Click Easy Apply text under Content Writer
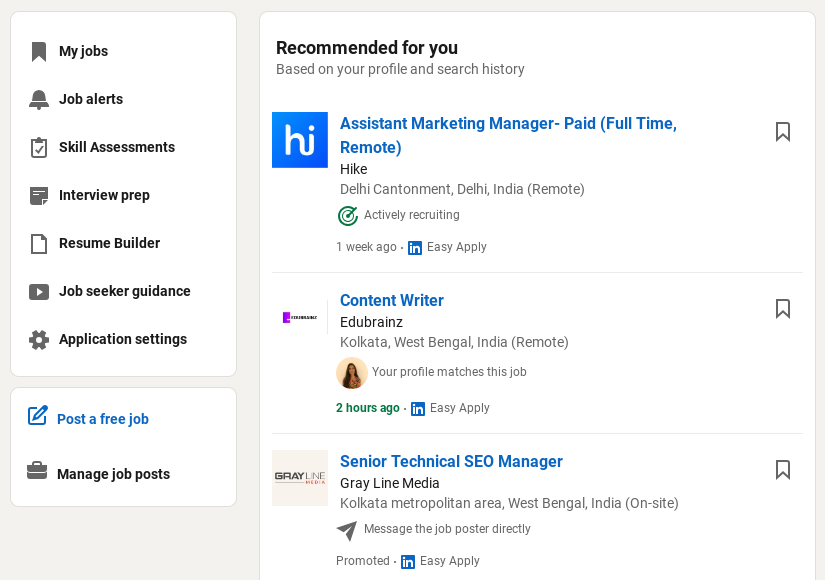 (x=460, y=408)
